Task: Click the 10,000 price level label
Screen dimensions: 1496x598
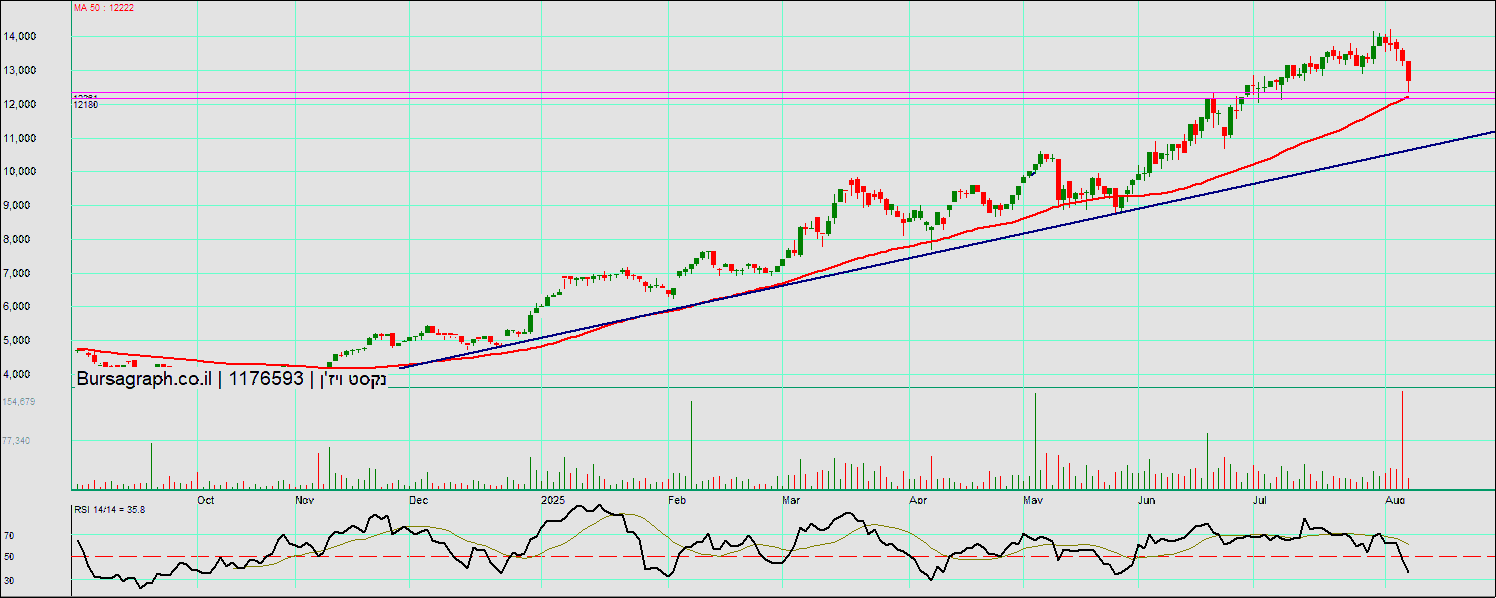Action: pyautogui.click(x=49, y=172)
